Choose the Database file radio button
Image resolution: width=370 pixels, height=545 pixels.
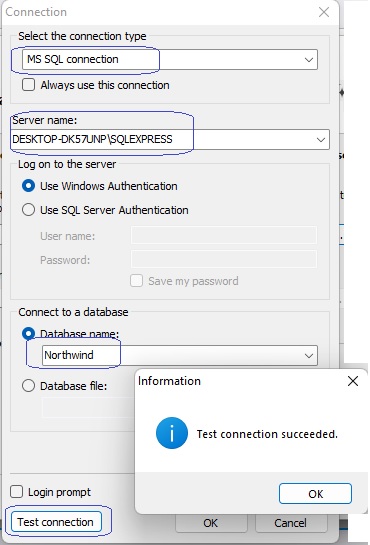[x=28, y=386]
